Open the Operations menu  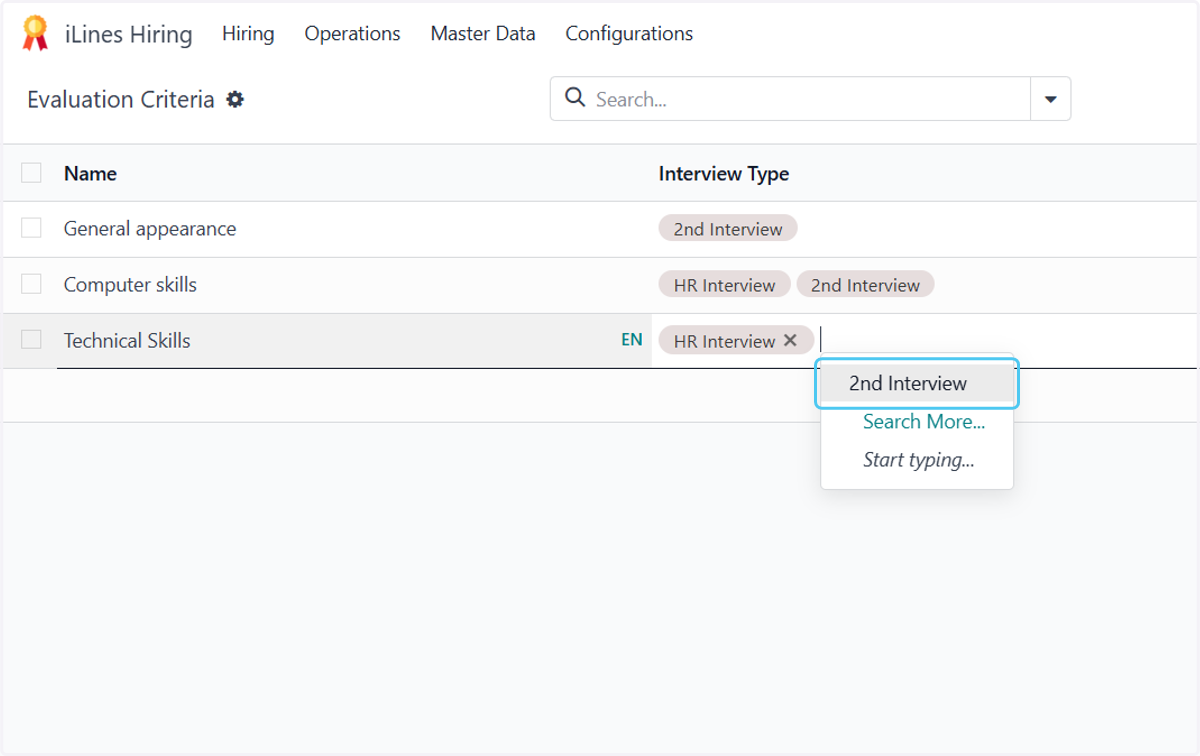(352, 33)
